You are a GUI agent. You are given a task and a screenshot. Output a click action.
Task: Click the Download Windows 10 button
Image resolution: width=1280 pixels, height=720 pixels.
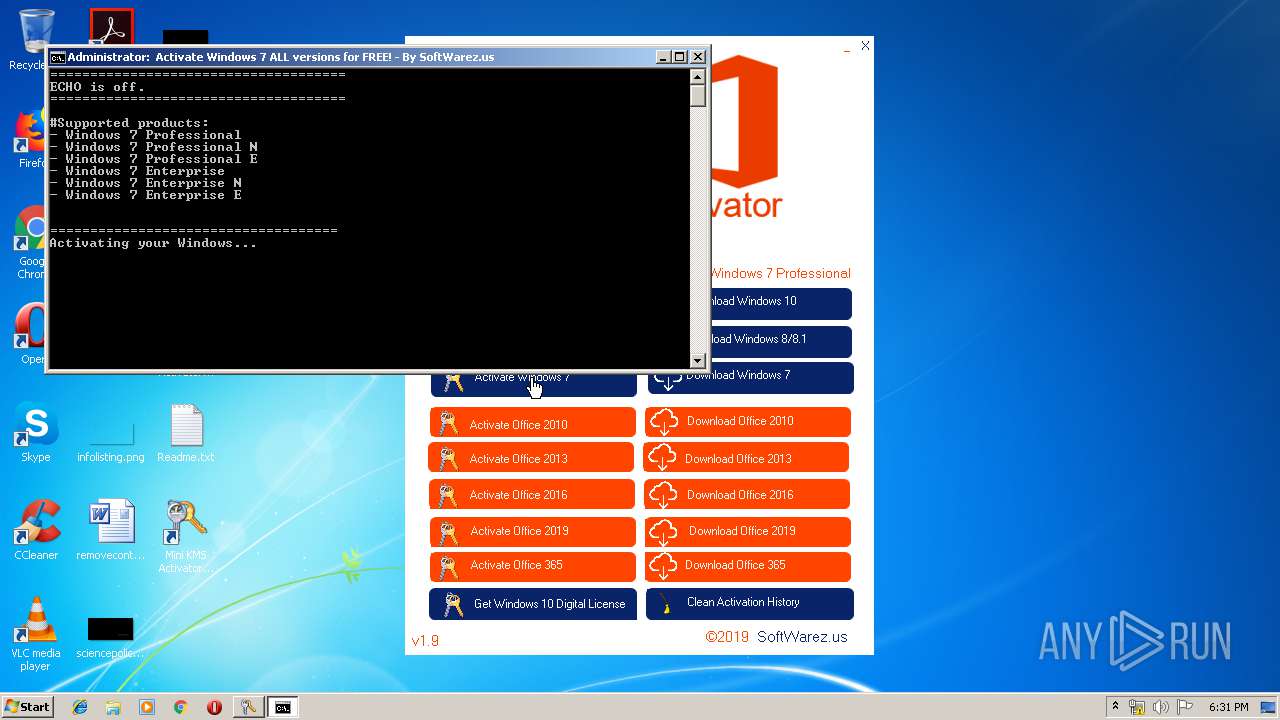pos(781,303)
